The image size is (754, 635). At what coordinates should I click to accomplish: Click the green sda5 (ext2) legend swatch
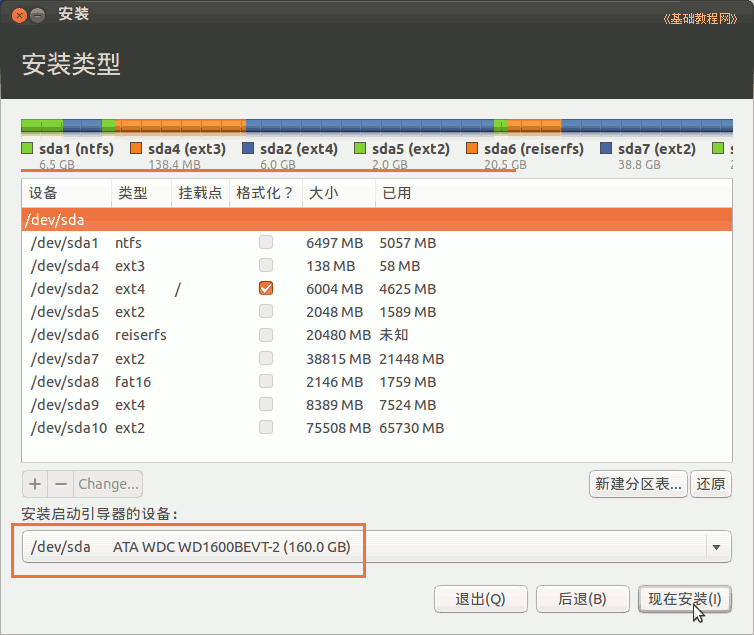[360, 148]
